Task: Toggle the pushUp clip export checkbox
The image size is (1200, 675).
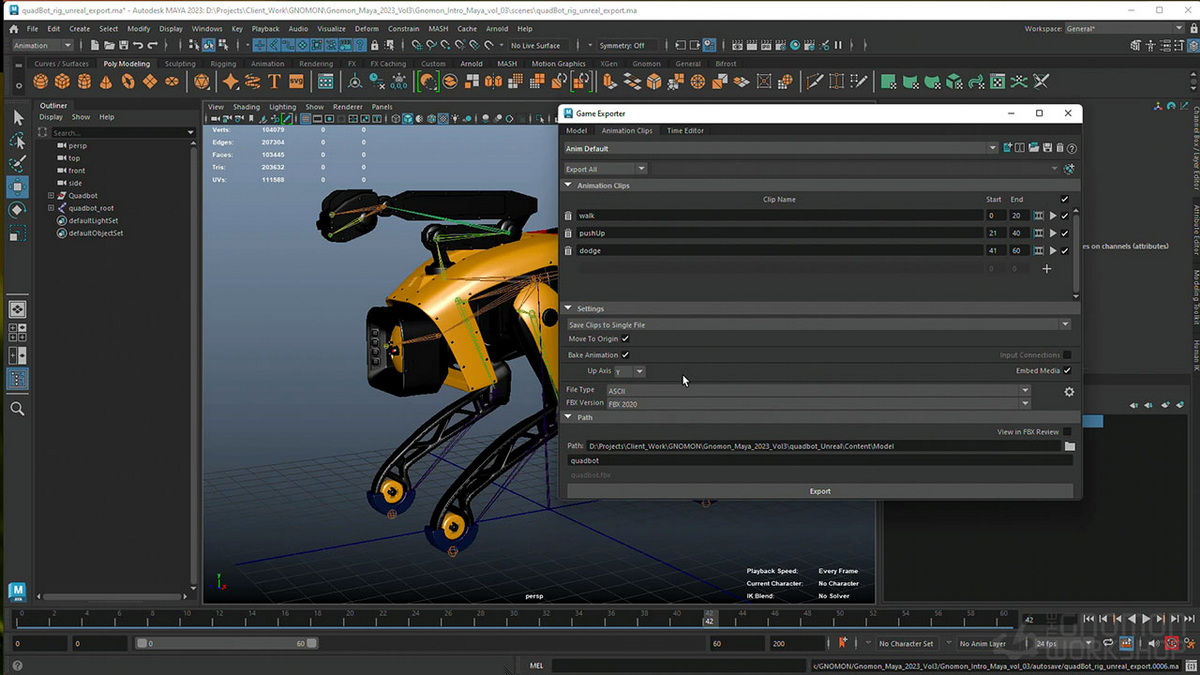Action: pyautogui.click(x=1065, y=233)
